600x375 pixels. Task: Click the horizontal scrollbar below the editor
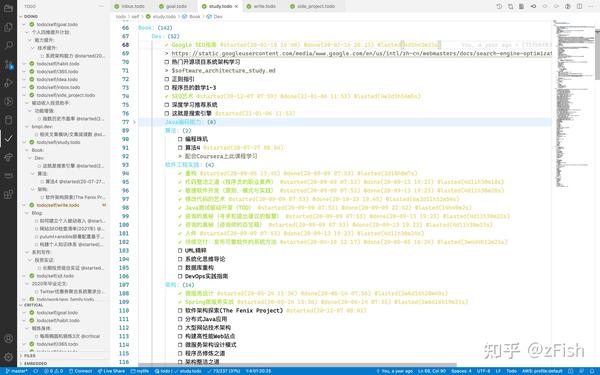[297, 365]
